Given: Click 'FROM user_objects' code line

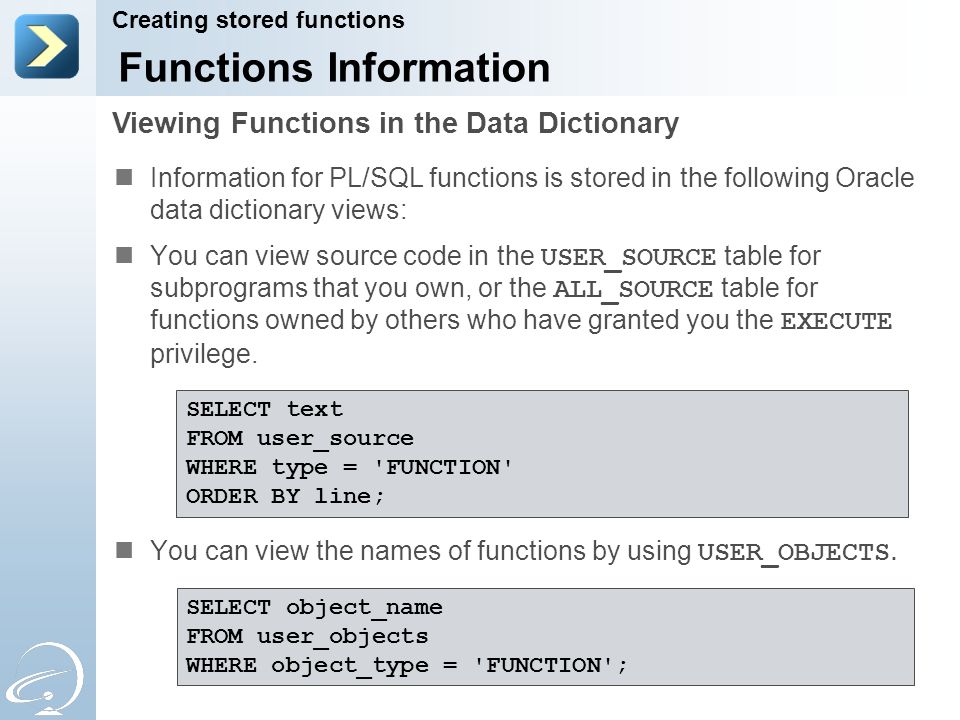Looking at the screenshot, I should click(x=307, y=636).
